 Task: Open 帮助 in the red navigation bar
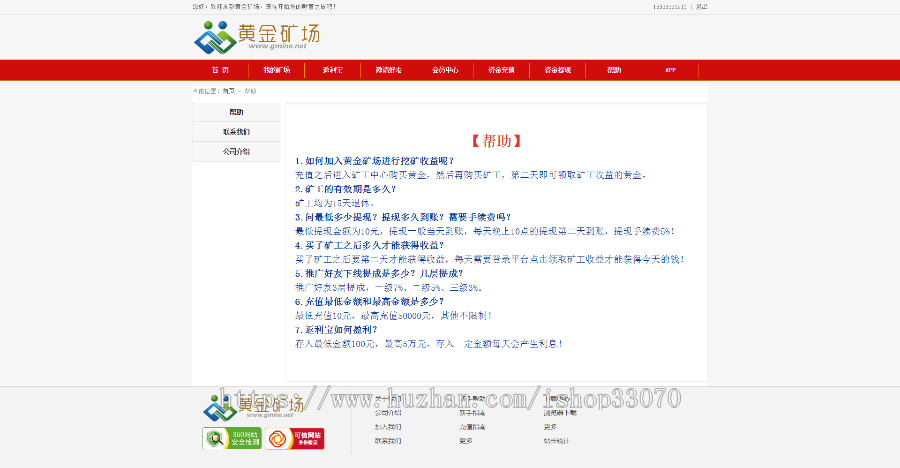click(614, 70)
